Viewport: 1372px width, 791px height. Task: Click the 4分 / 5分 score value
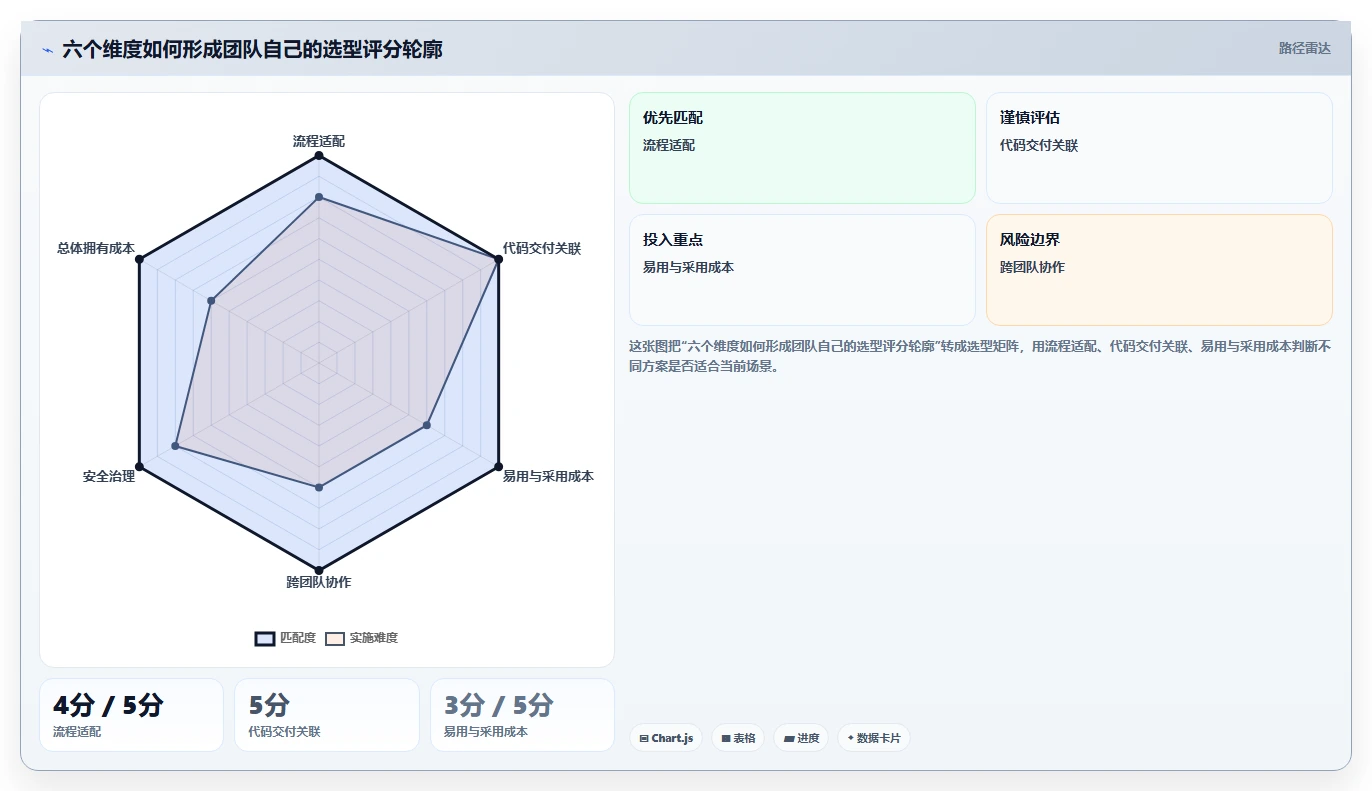pyautogui.click(x=108, y=705)
